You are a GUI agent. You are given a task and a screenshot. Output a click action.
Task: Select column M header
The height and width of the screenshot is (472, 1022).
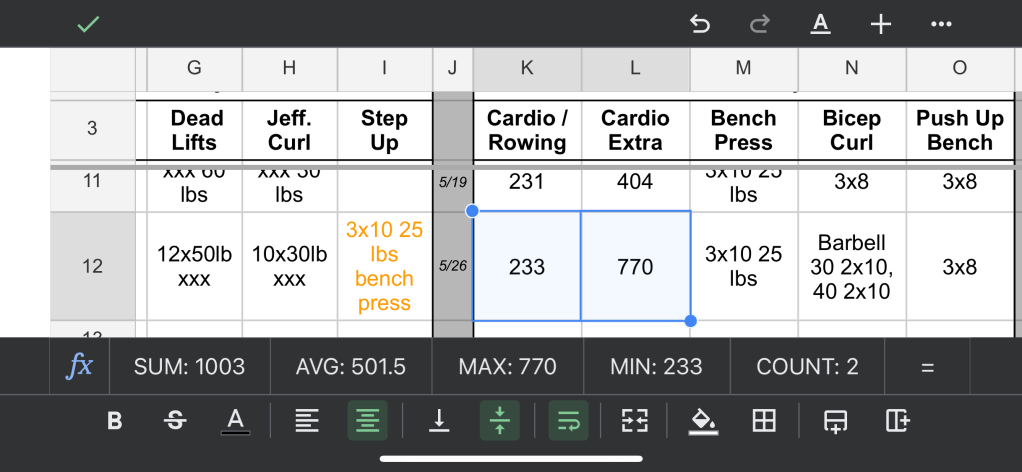click(x=743, y=68)
